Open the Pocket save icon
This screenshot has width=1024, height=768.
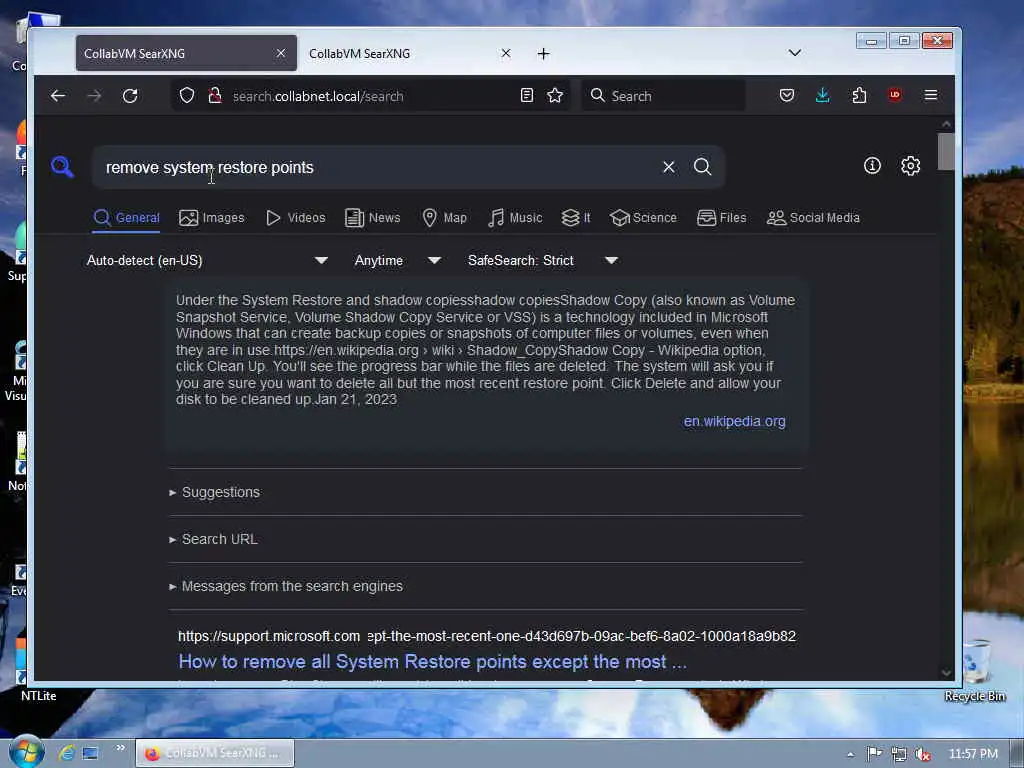(787, 95)
